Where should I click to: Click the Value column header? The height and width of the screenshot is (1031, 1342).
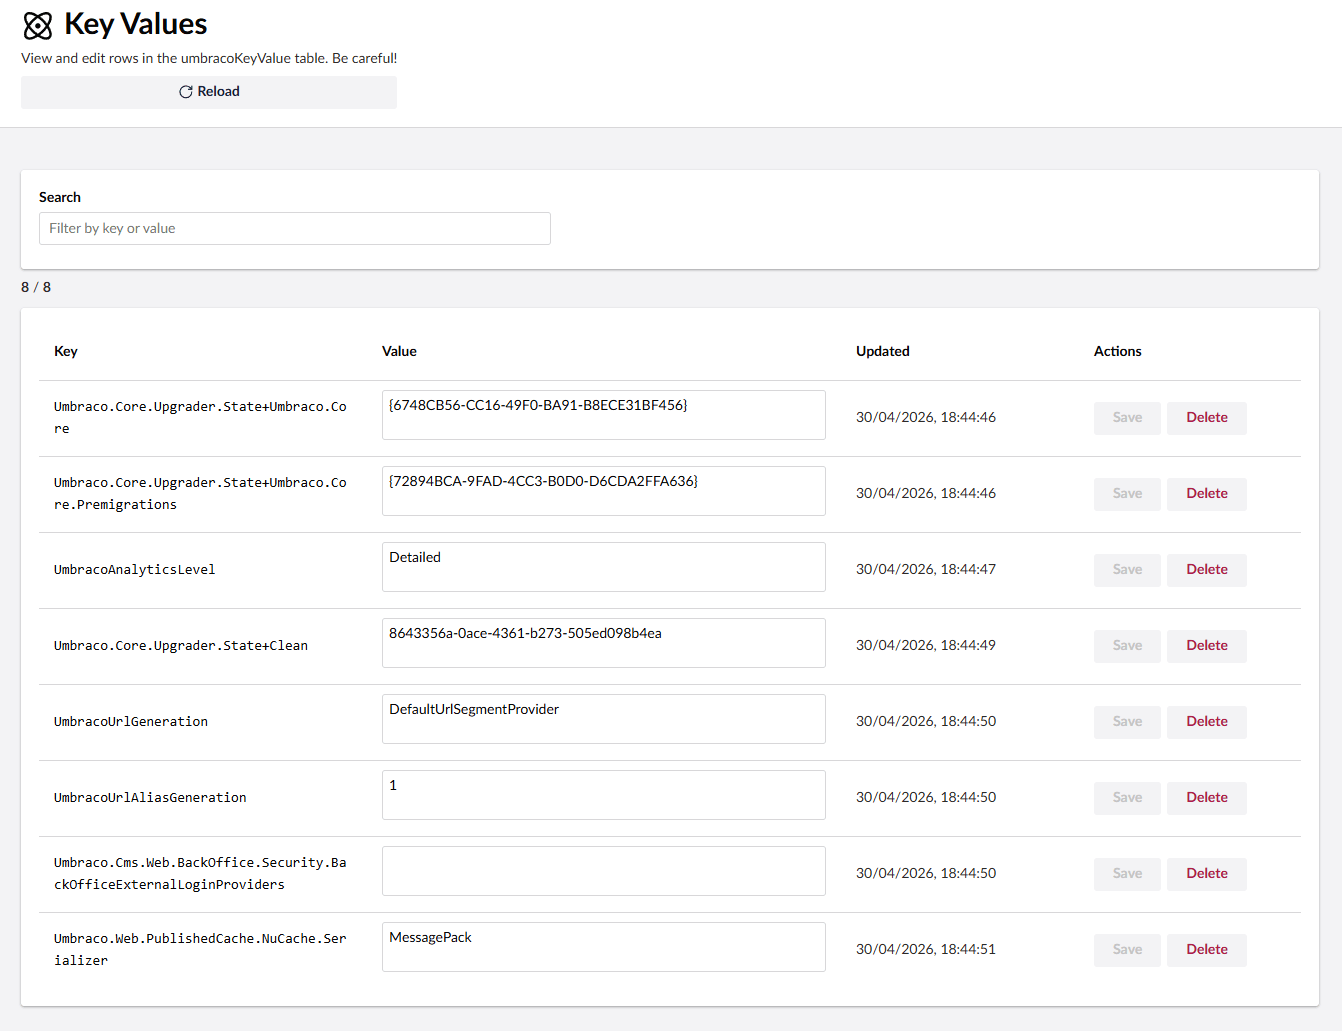(399, 351)
